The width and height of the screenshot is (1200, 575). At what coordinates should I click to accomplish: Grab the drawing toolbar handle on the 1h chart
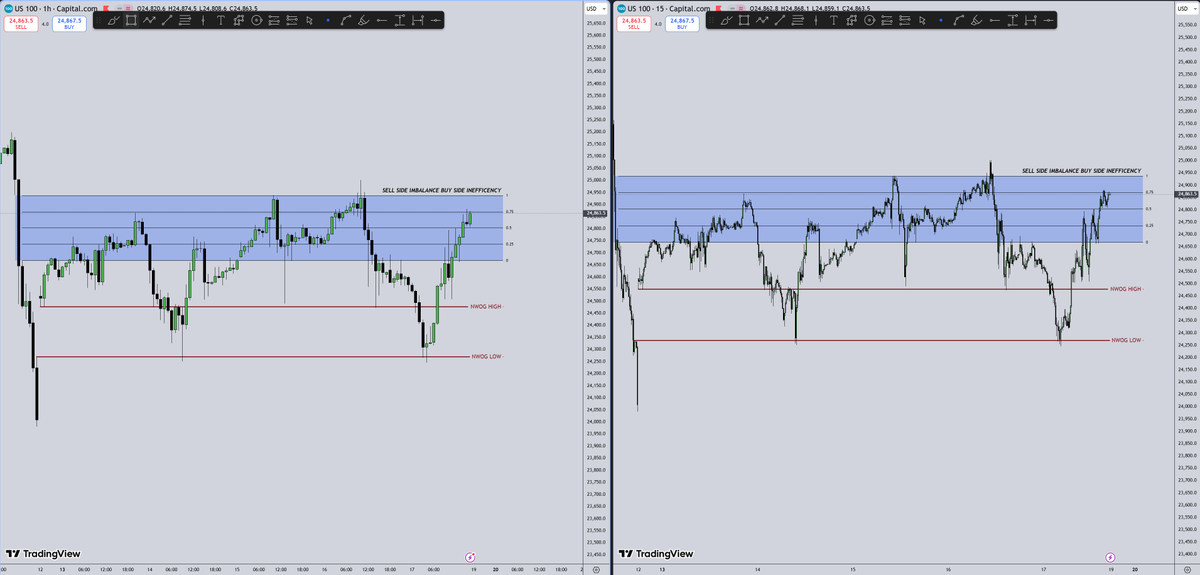point(98,20)
